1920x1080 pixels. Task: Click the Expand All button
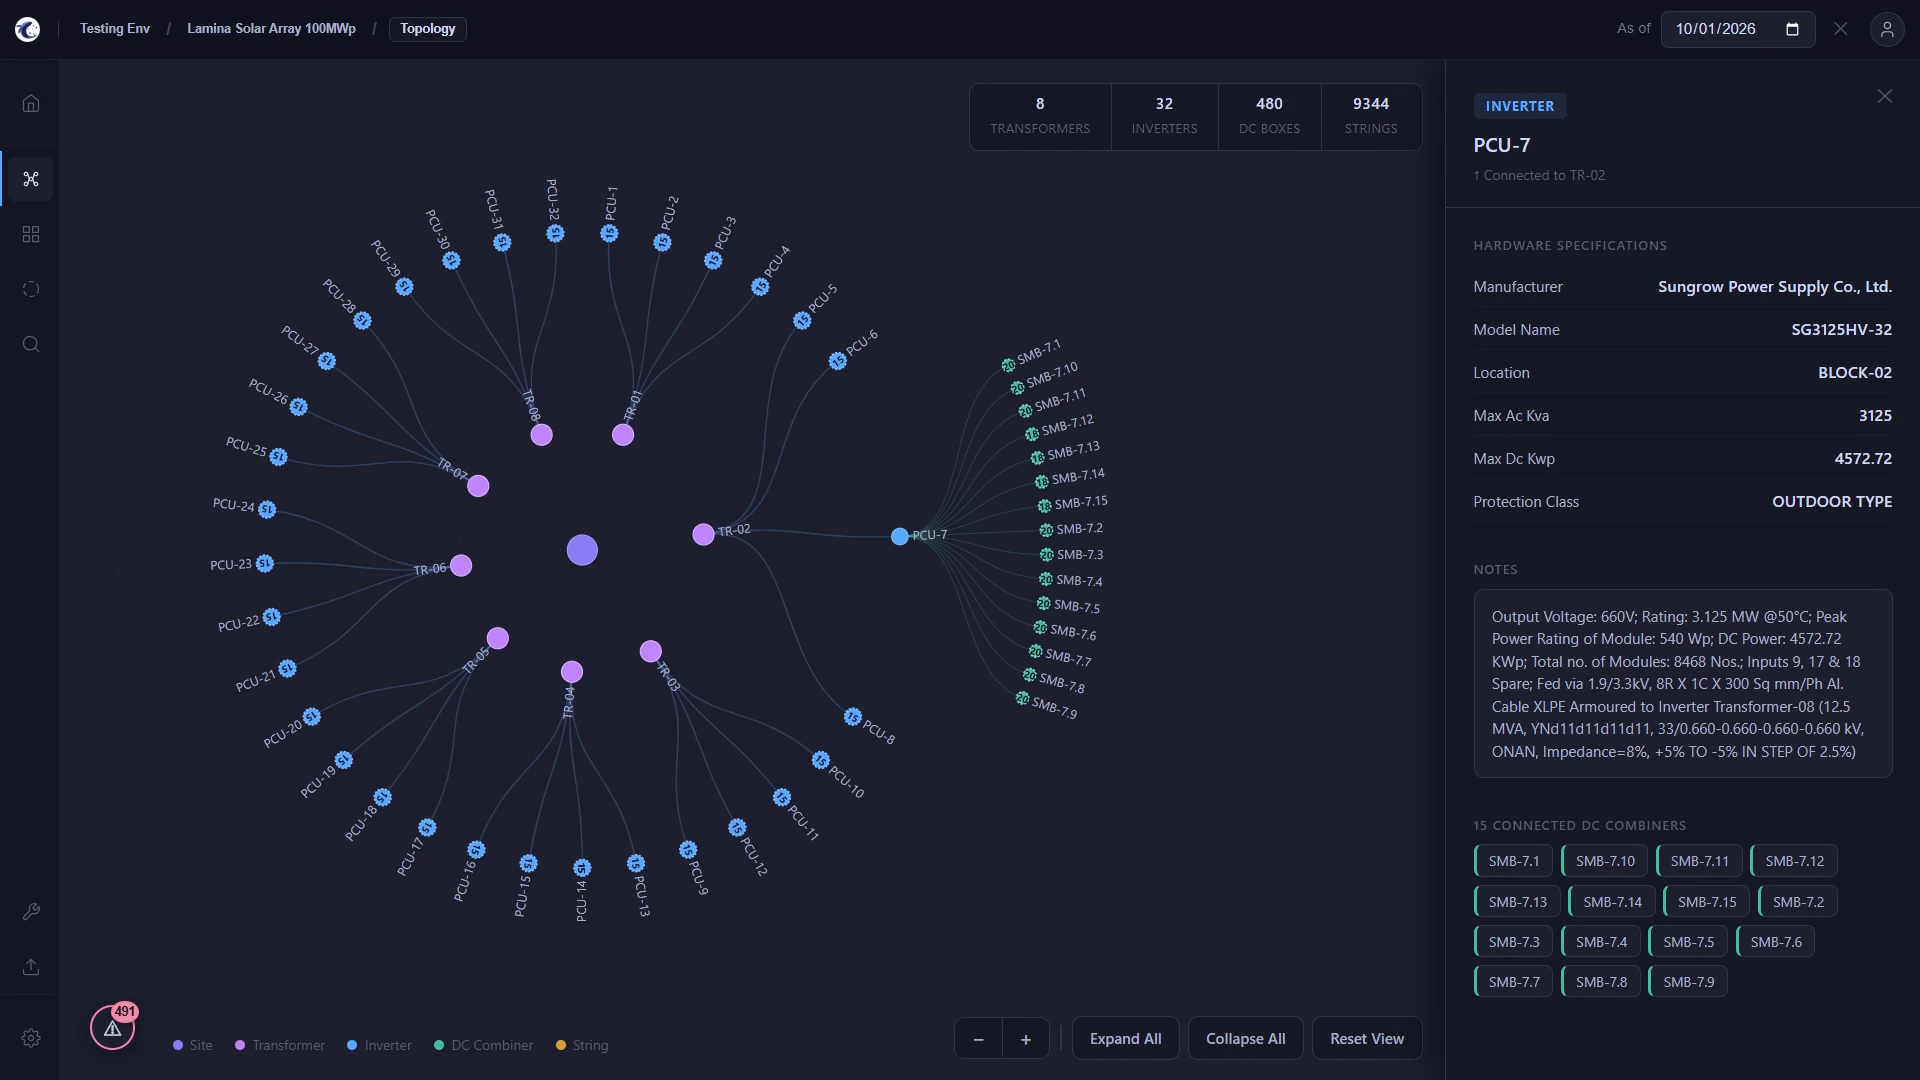click(x=1125, y=1039)
